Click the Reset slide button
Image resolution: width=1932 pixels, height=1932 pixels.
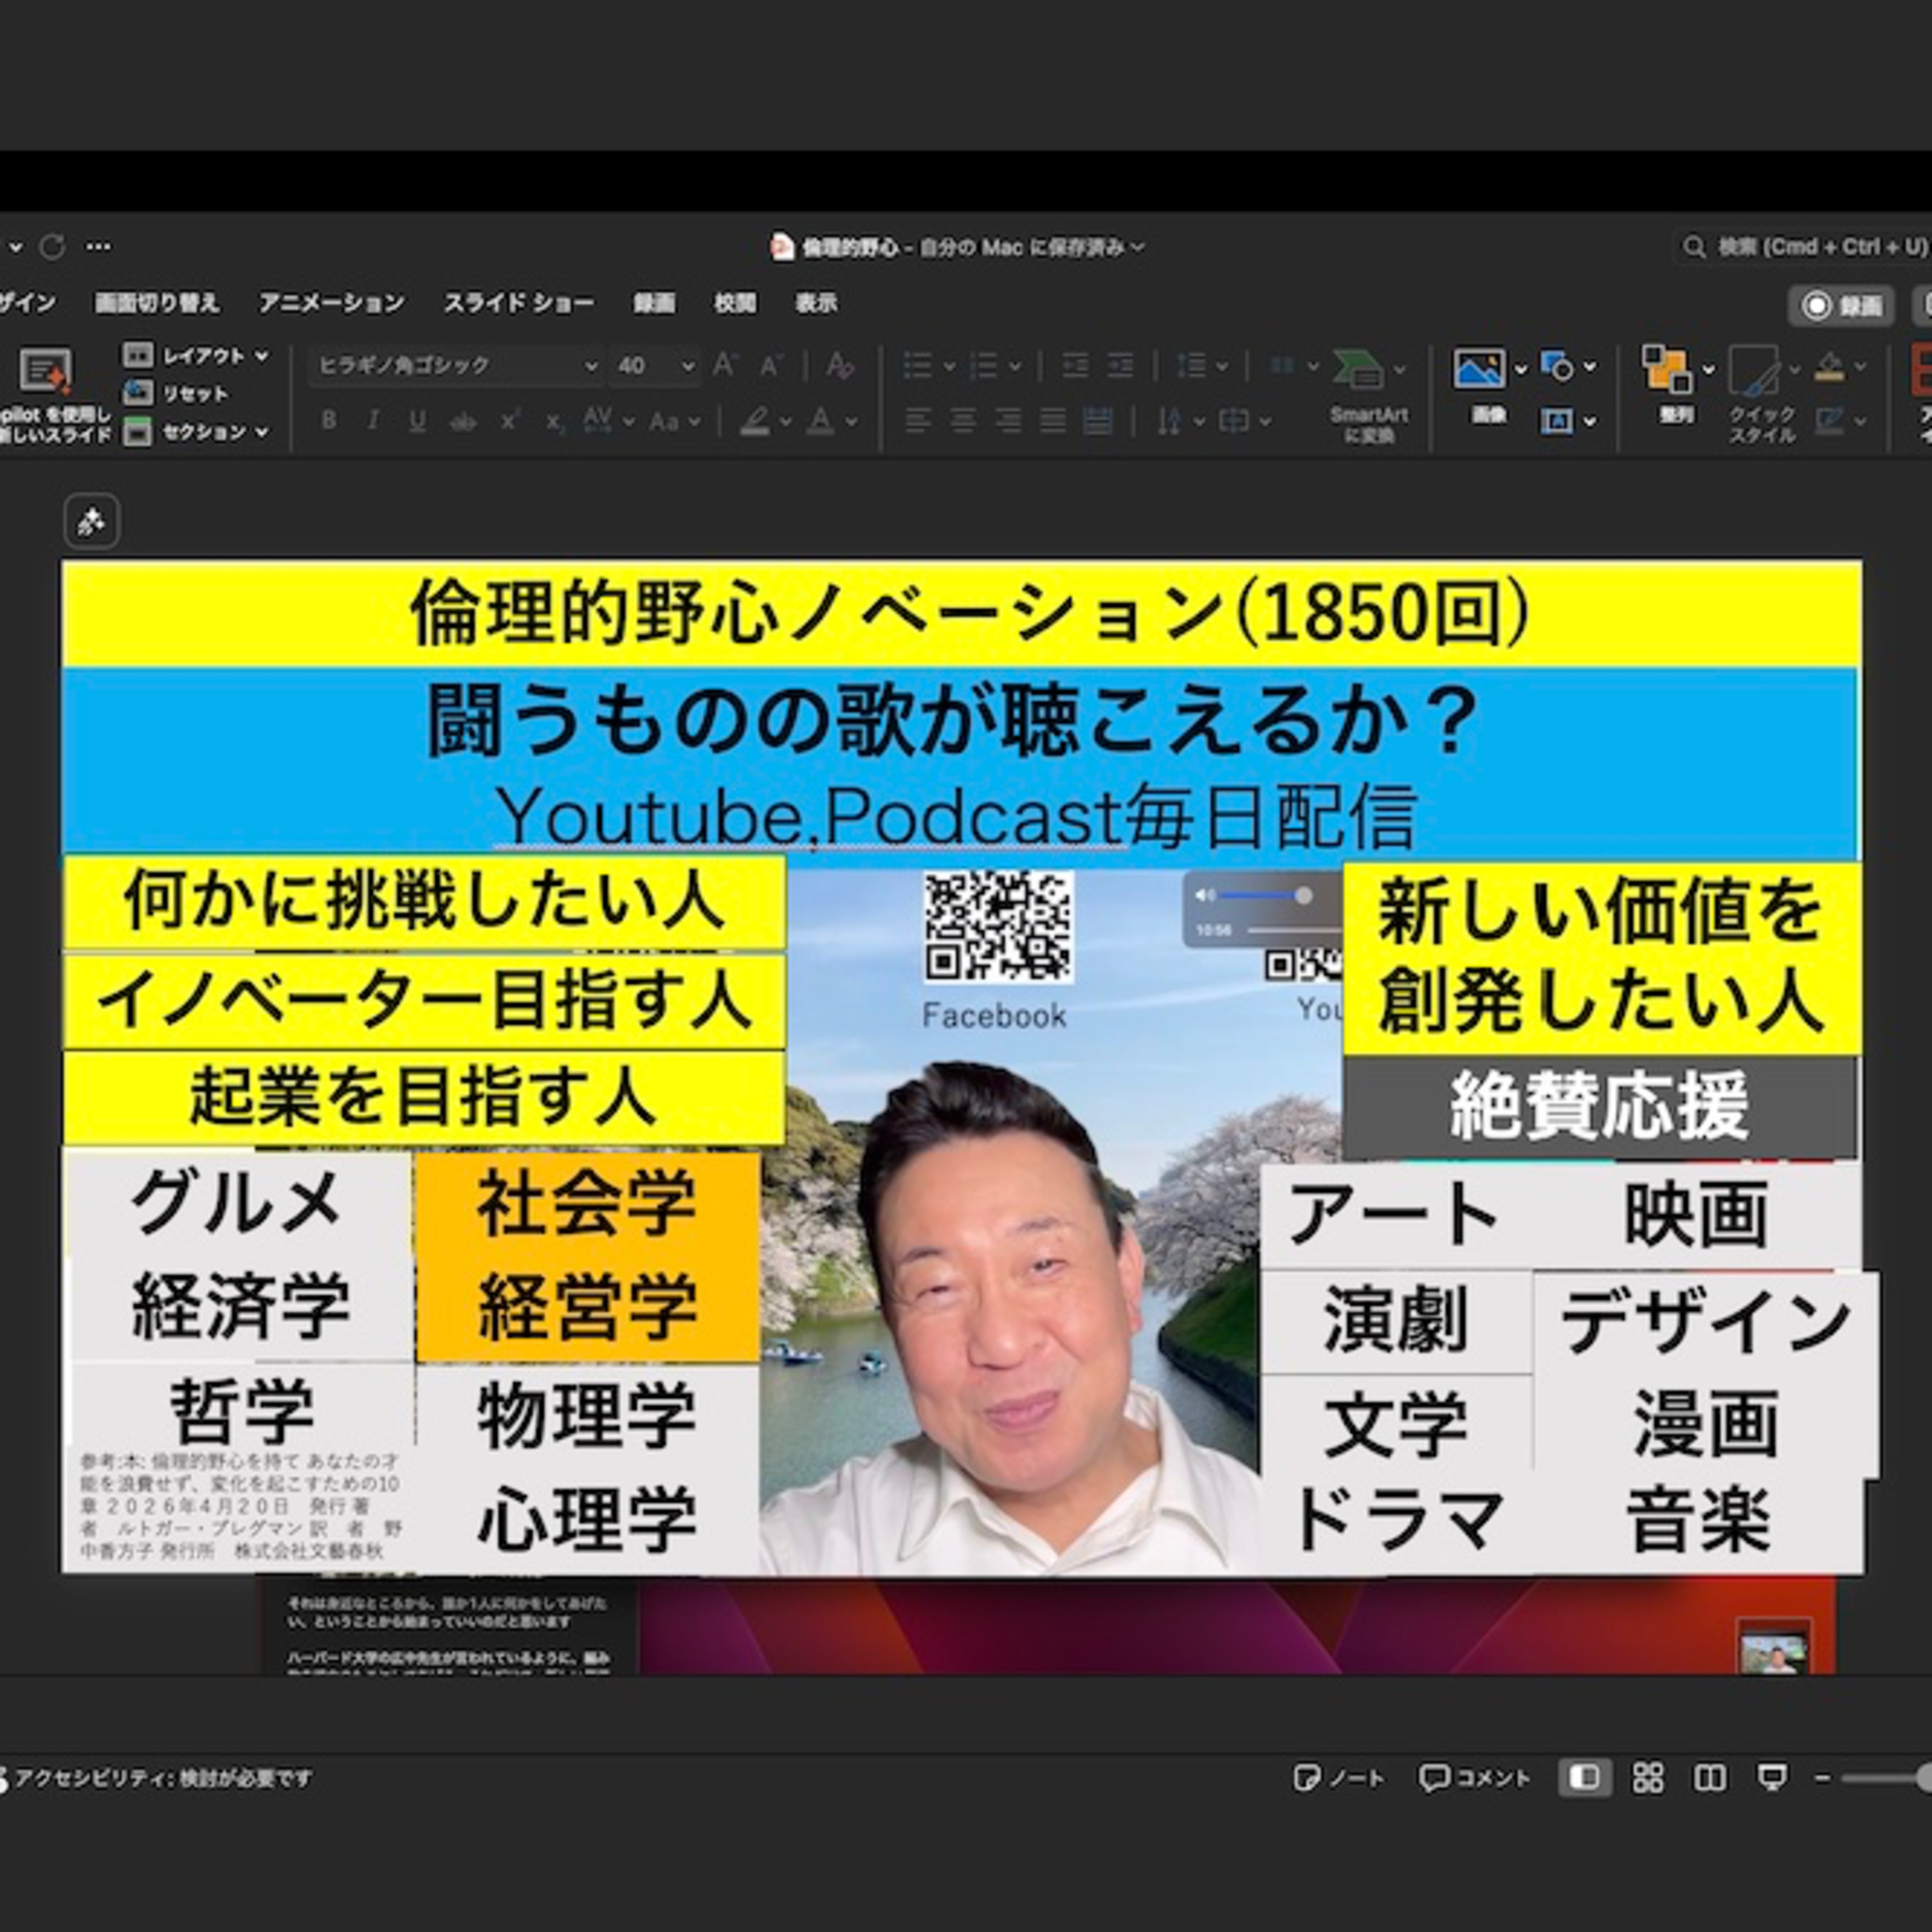pyautogui.click(x=176, y=393)
